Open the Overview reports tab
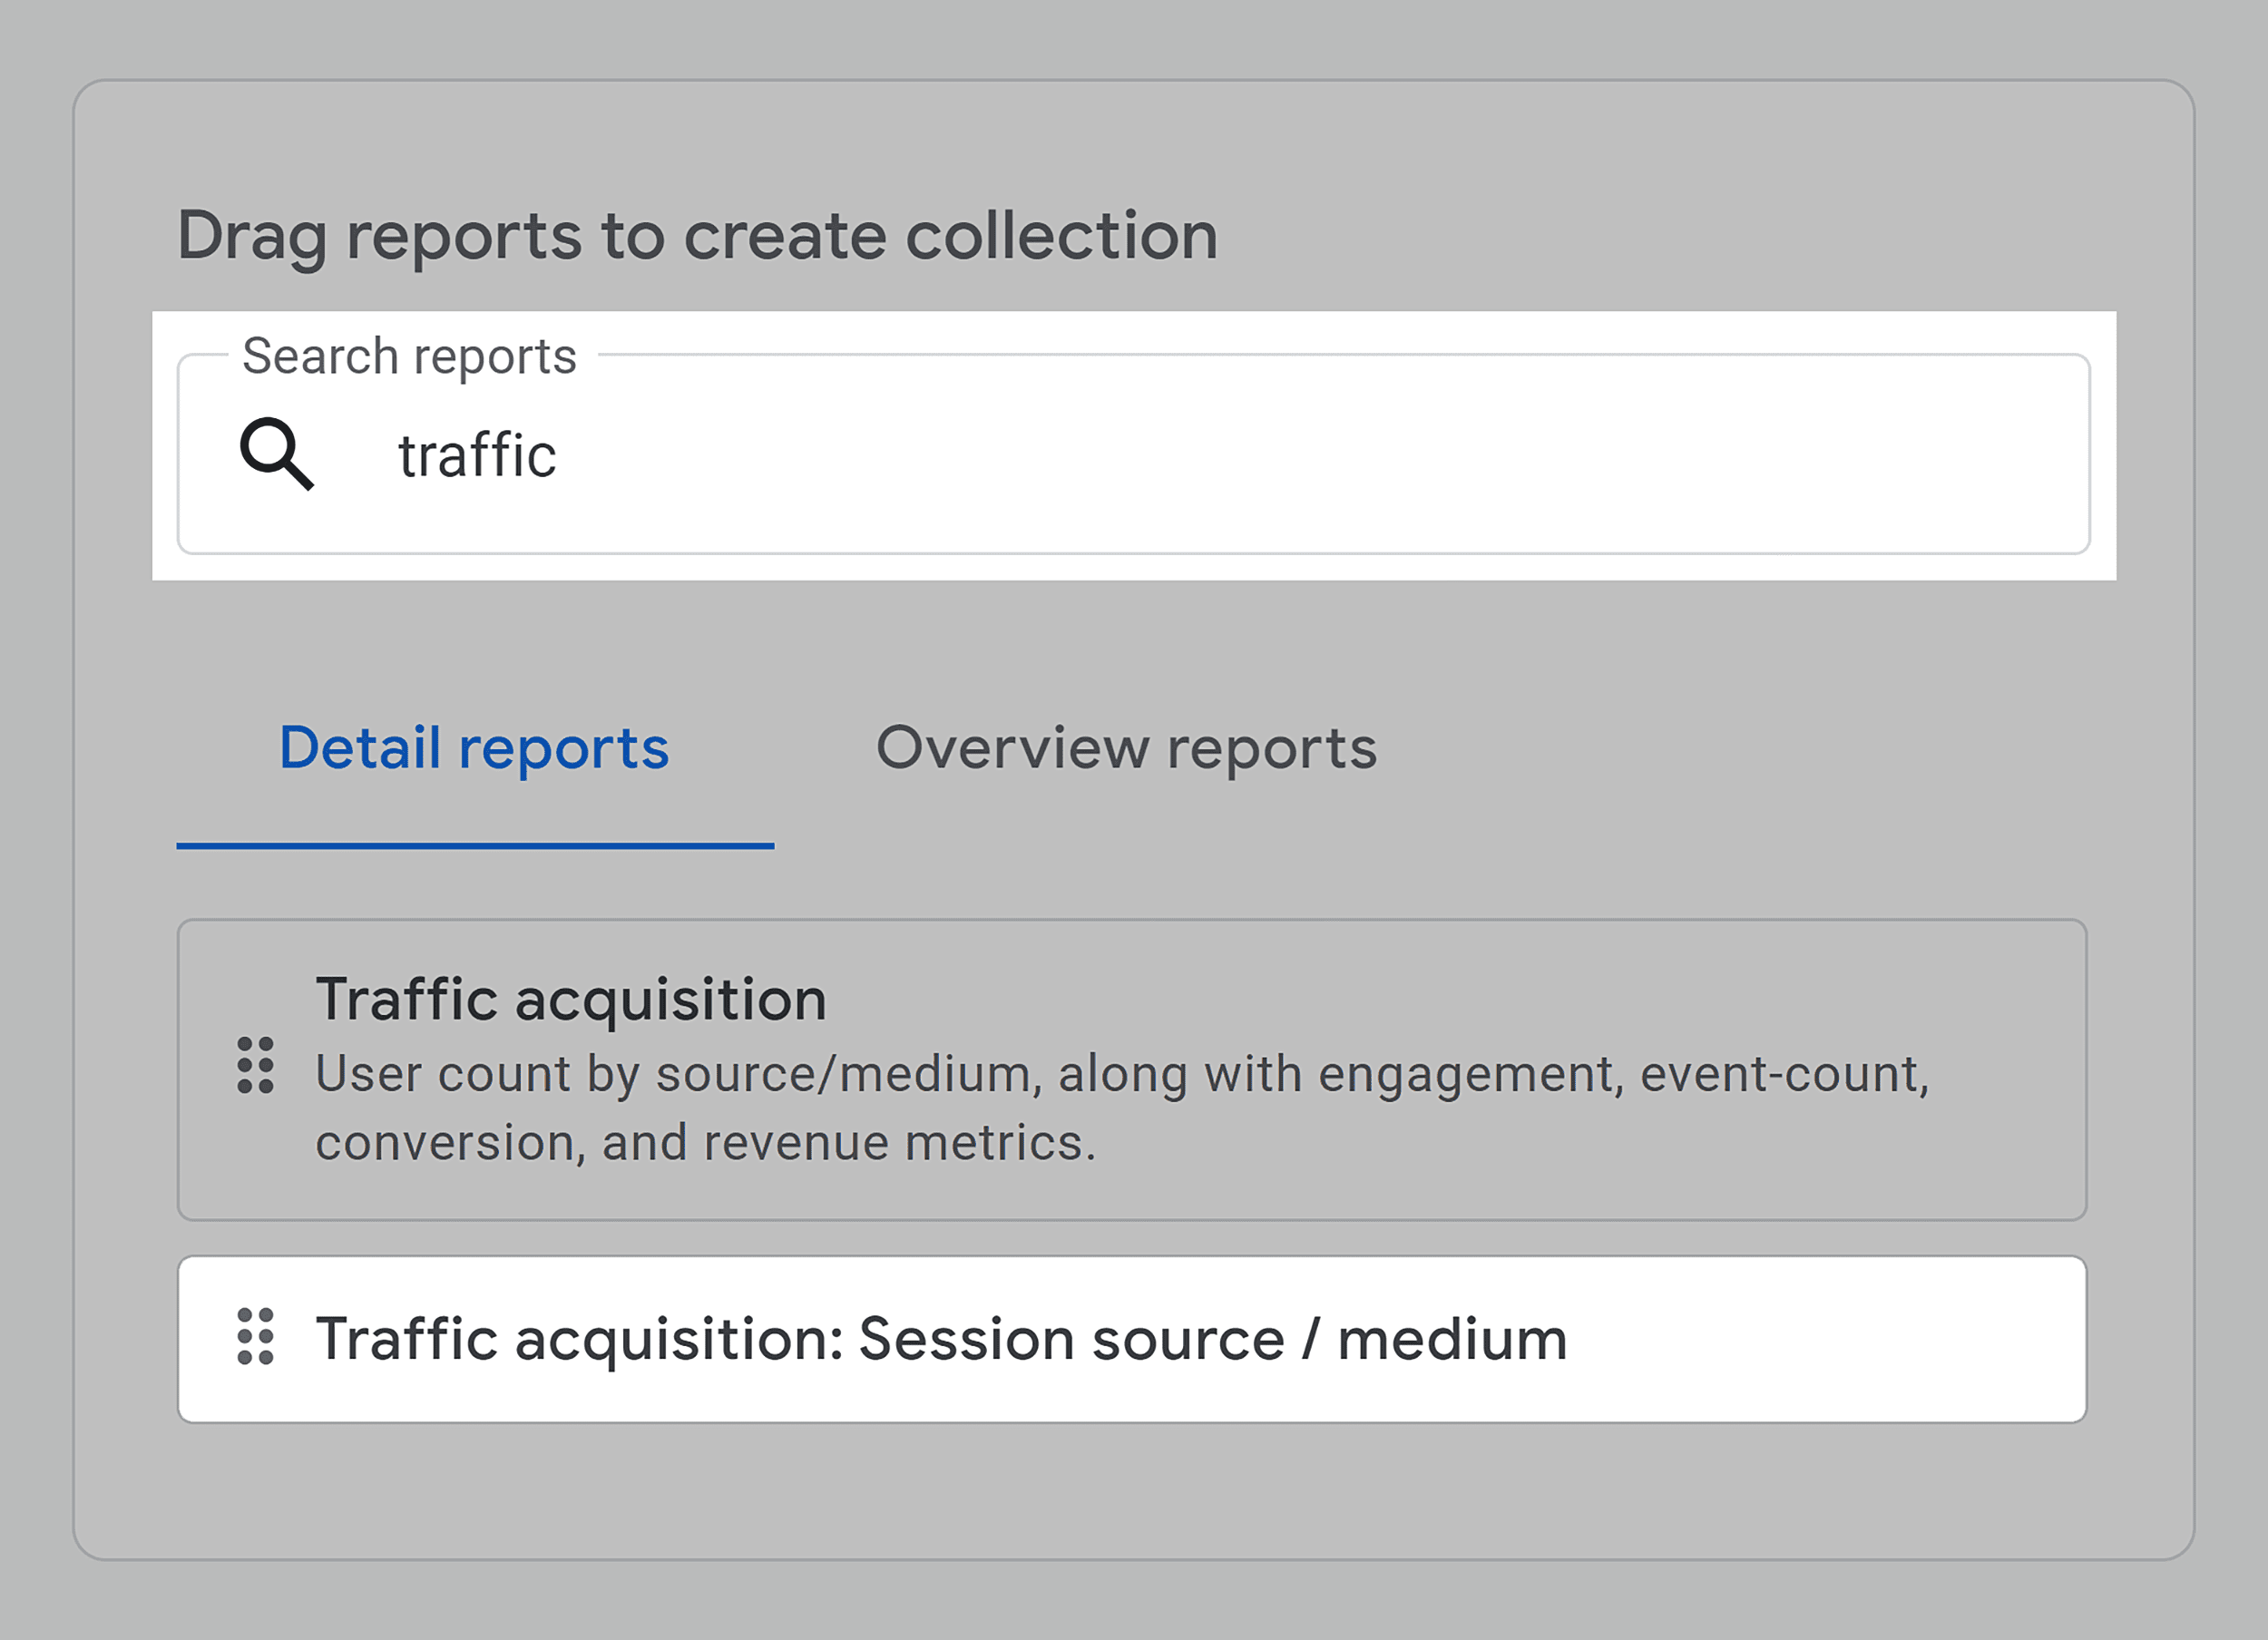This screenshot has height=1640, width=2268. click(x=1126, y=749)
